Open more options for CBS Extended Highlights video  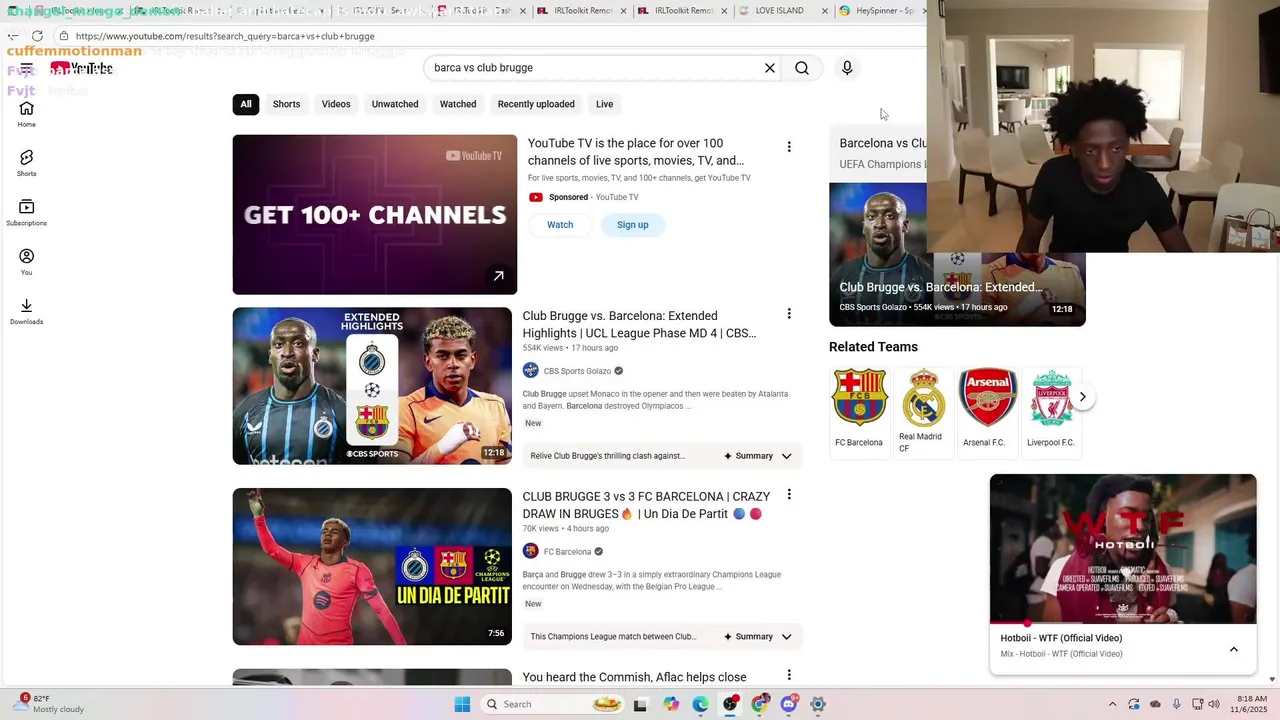coord(789,314)
